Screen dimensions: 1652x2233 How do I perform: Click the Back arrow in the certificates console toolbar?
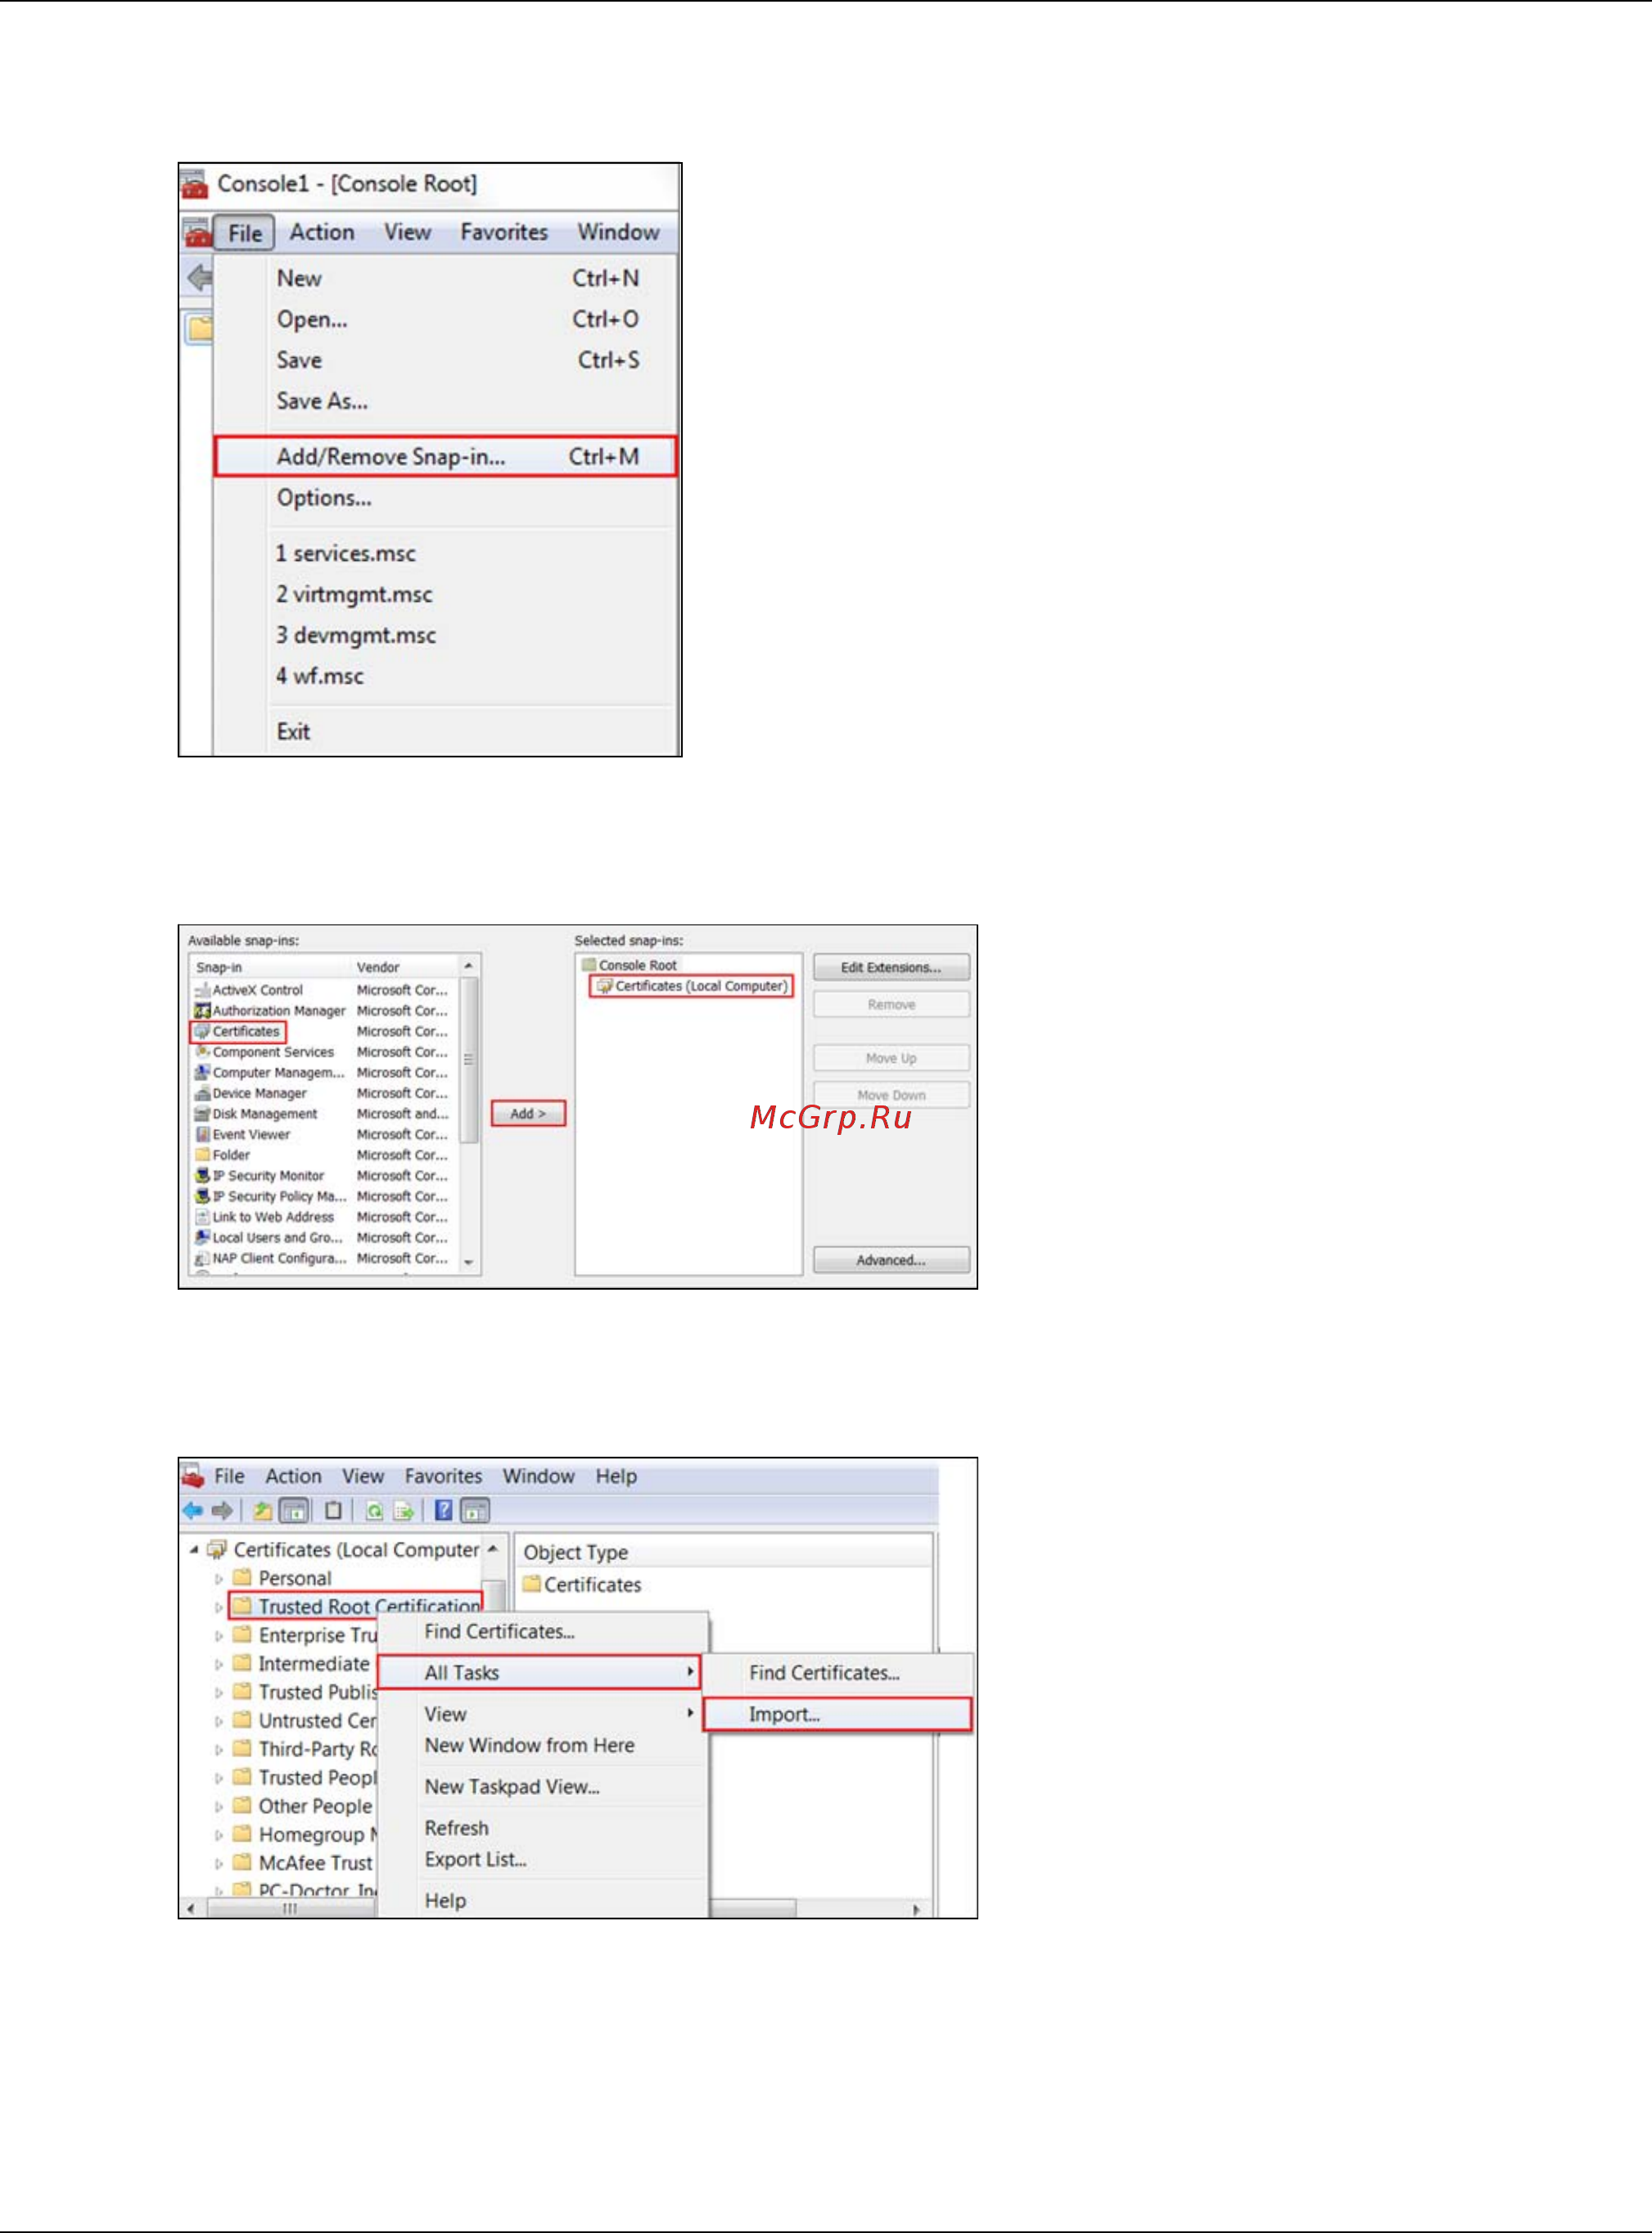tap(193, 1510)
